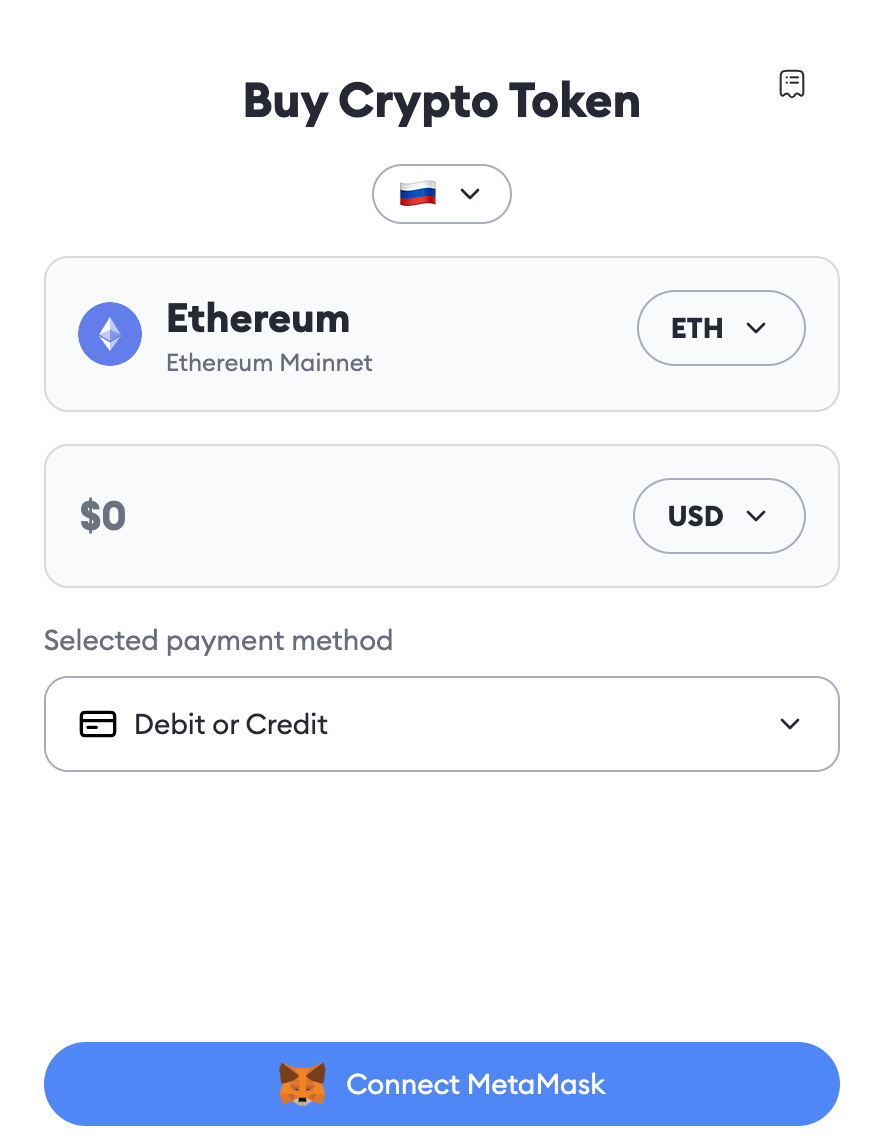Open the USD currency dropdown
884x1146 pixels.
pyautogui.click(x=718, y=516)
